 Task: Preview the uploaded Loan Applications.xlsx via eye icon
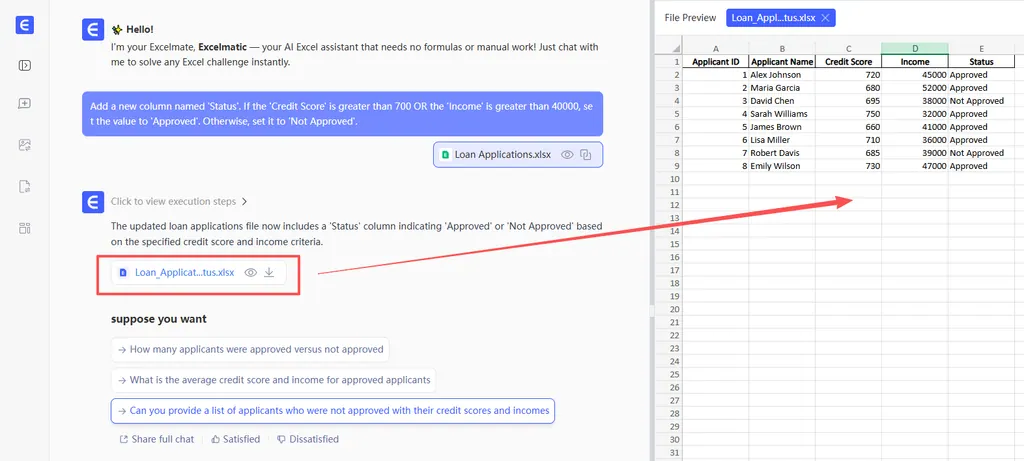567,155
